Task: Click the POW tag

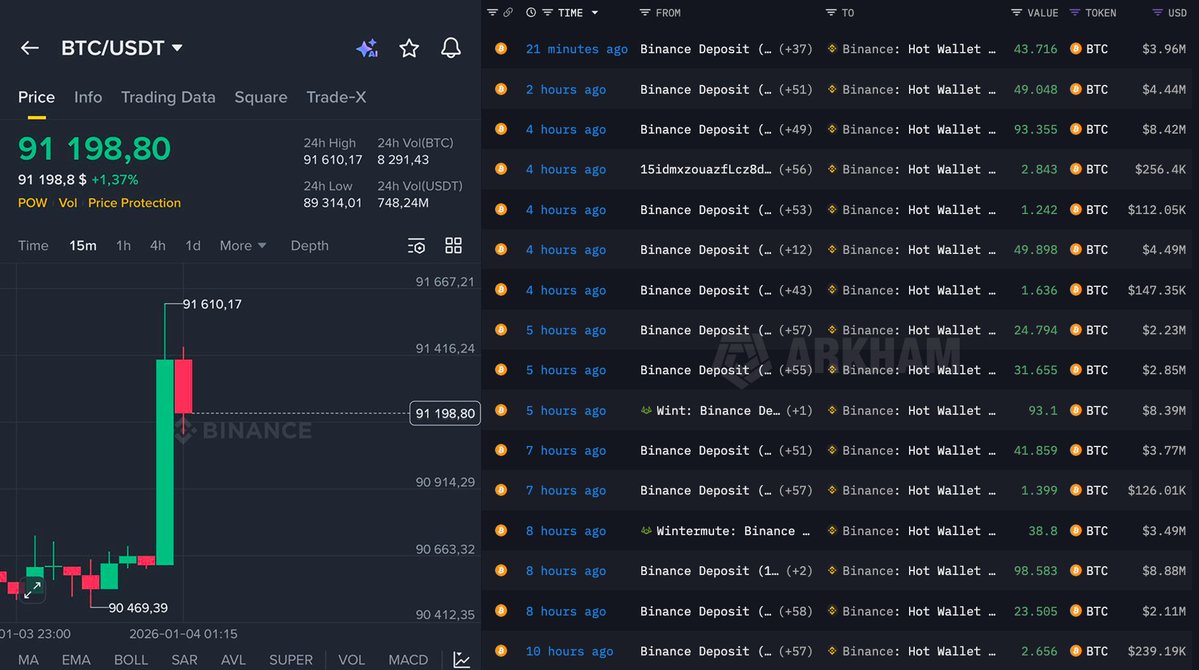Action: pos(32,203)
